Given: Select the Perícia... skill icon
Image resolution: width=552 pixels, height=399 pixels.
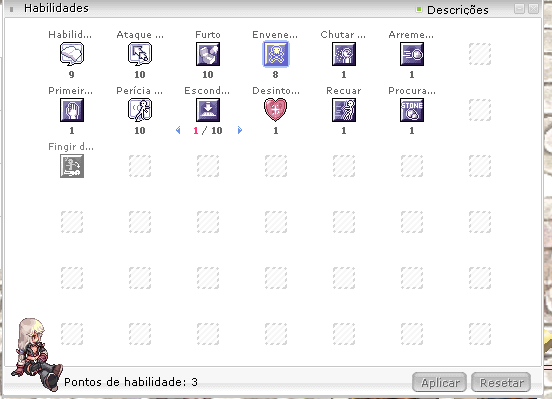Looking at the screenshot, I should tap(140, 110).
